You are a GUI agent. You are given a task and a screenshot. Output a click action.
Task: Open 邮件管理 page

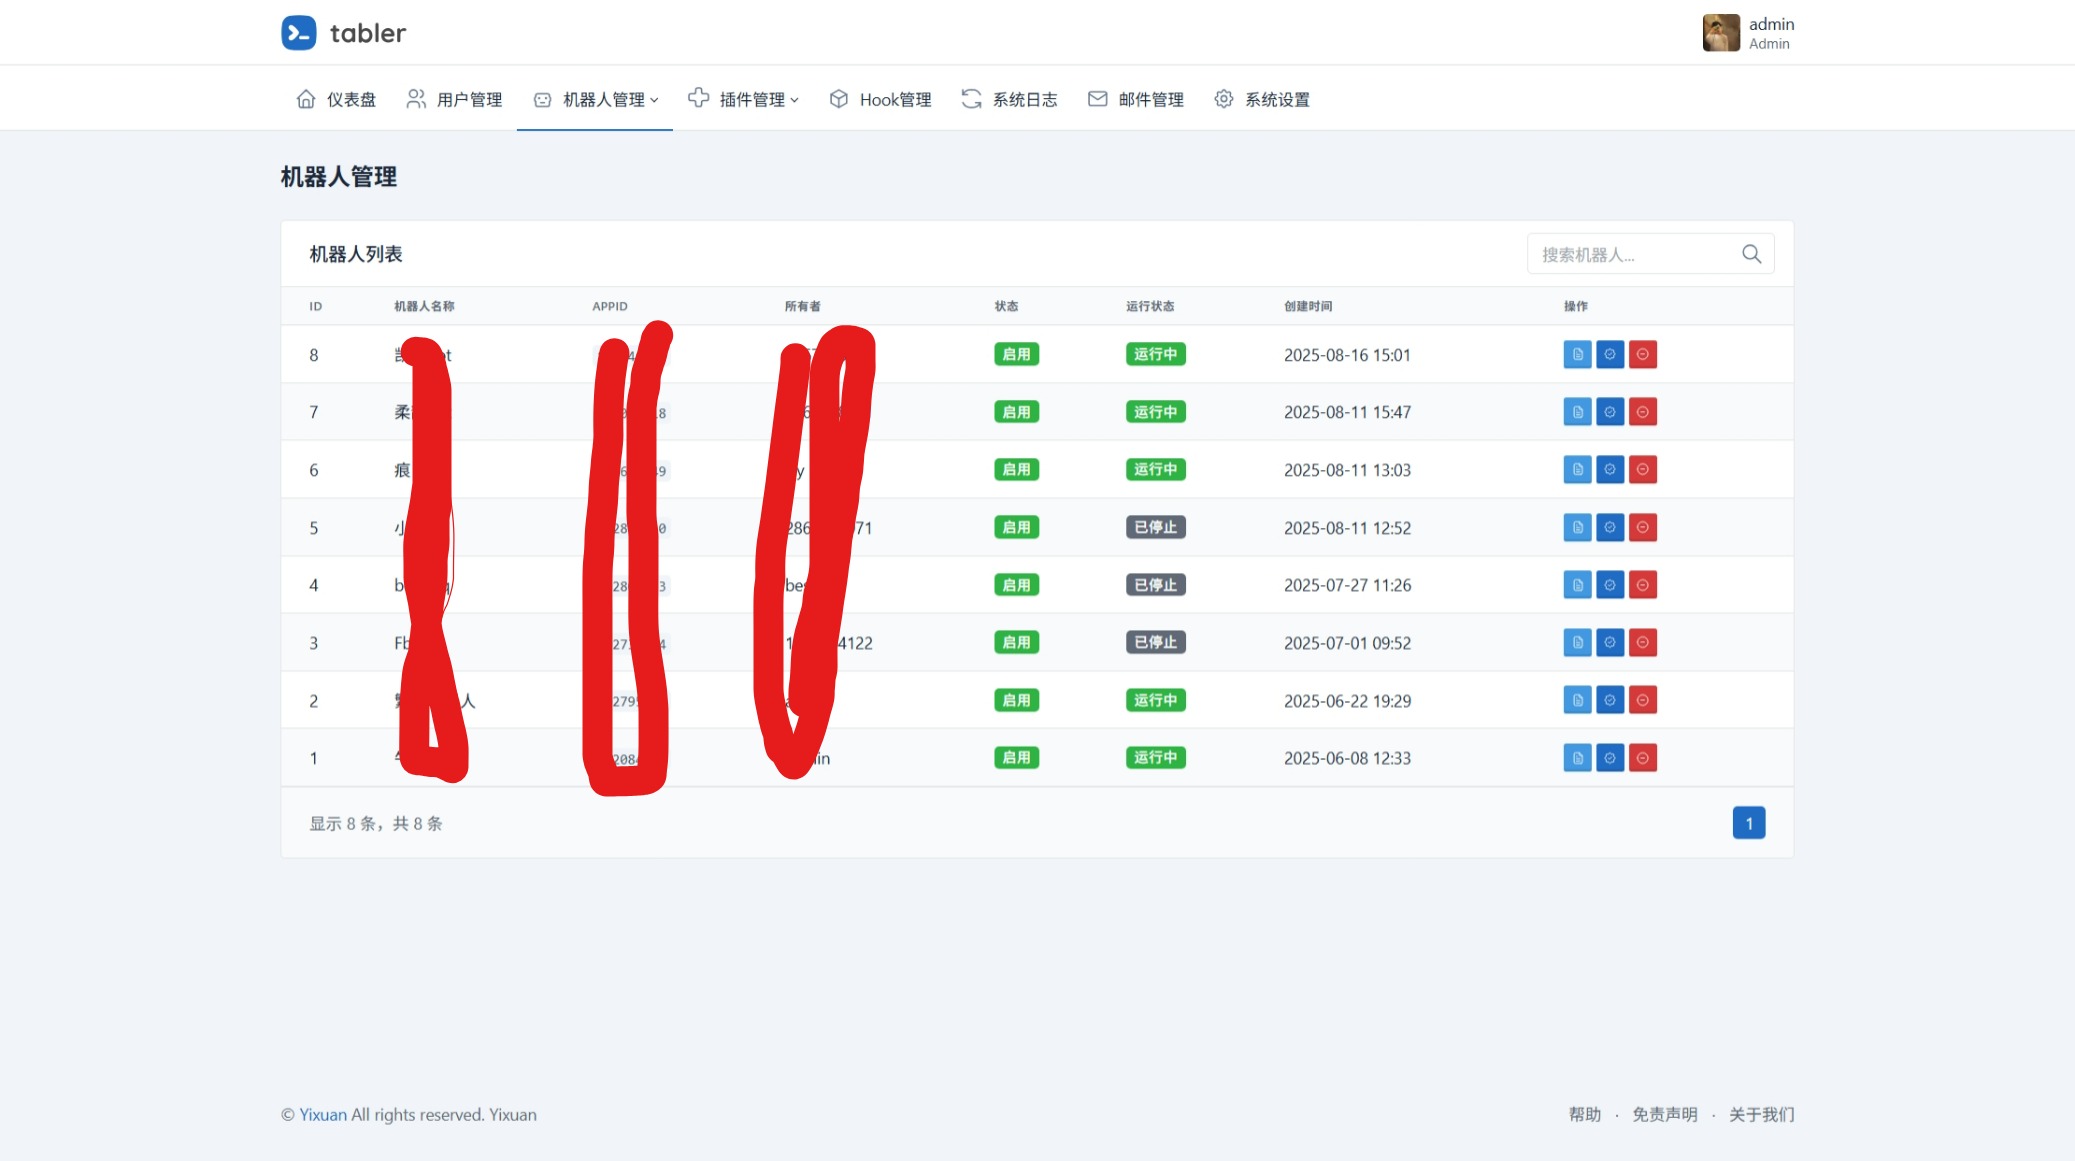[1135, 99]
